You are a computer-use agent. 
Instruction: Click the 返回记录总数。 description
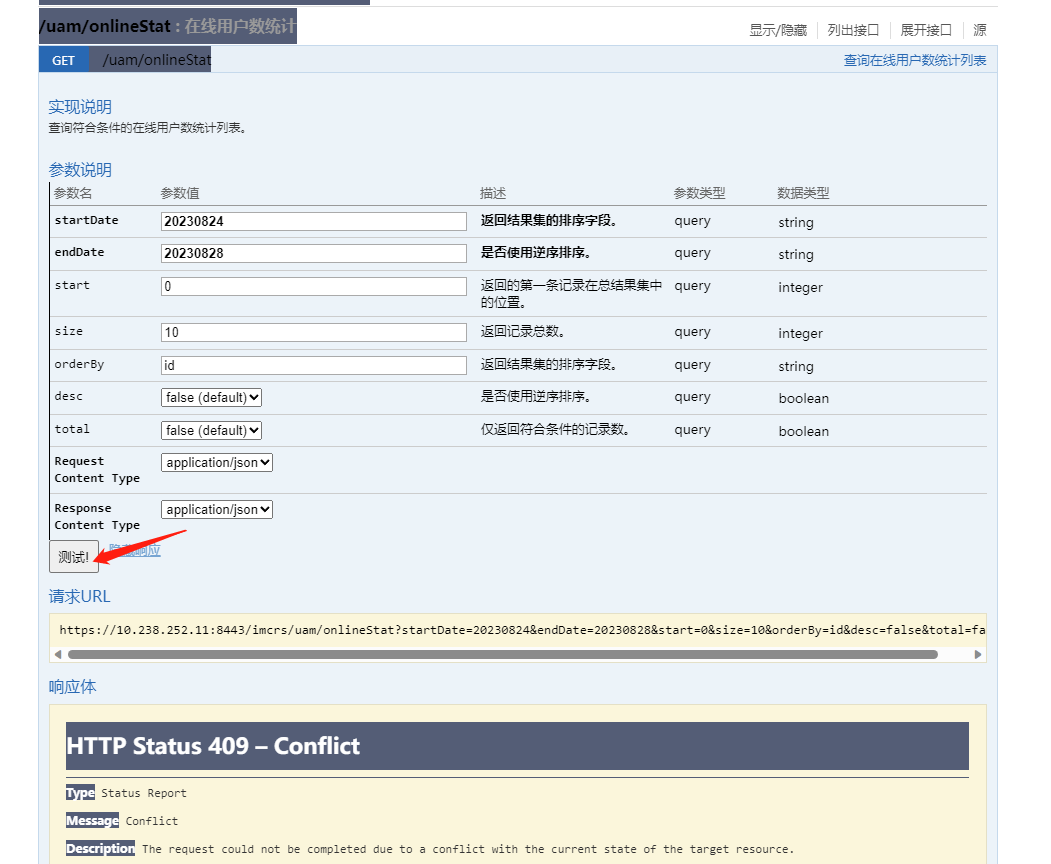pyautogui.click(x=523, y=332)
